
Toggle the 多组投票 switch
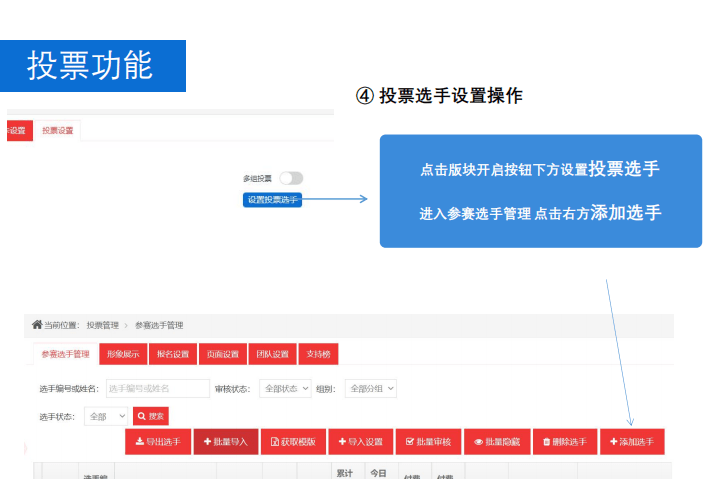[290, 178]
